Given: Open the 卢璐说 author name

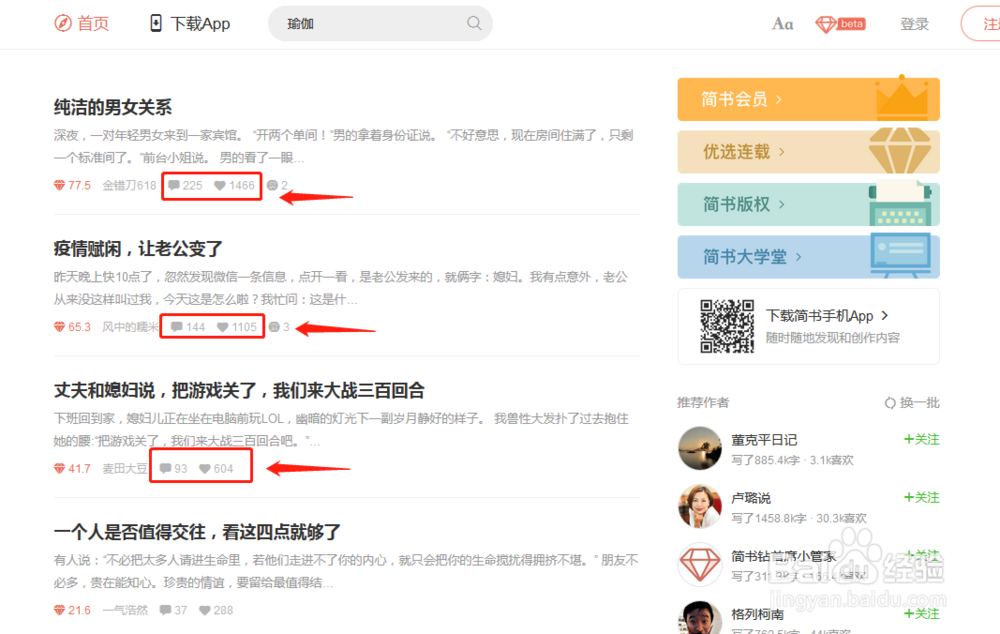Looking at the screenshot, I should tap(751, 498).
